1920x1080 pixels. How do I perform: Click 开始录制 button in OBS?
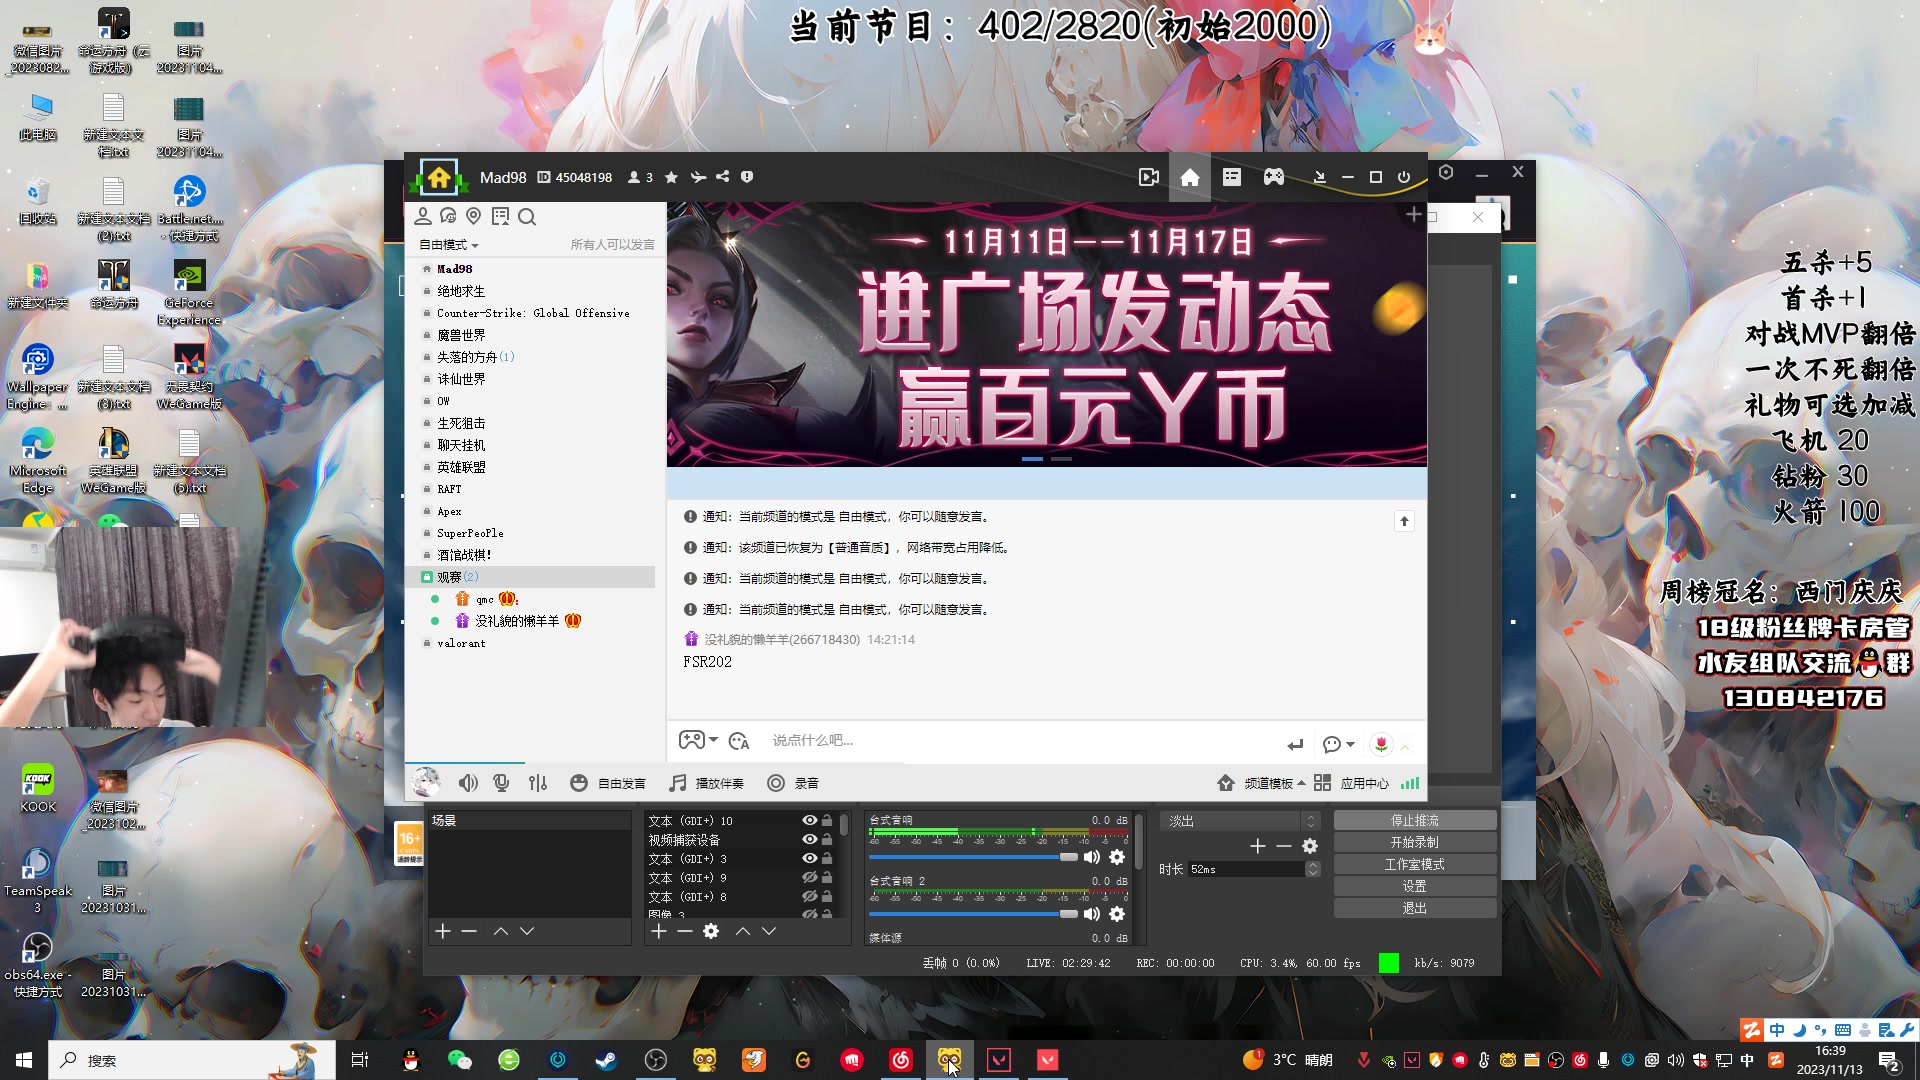1415,843
